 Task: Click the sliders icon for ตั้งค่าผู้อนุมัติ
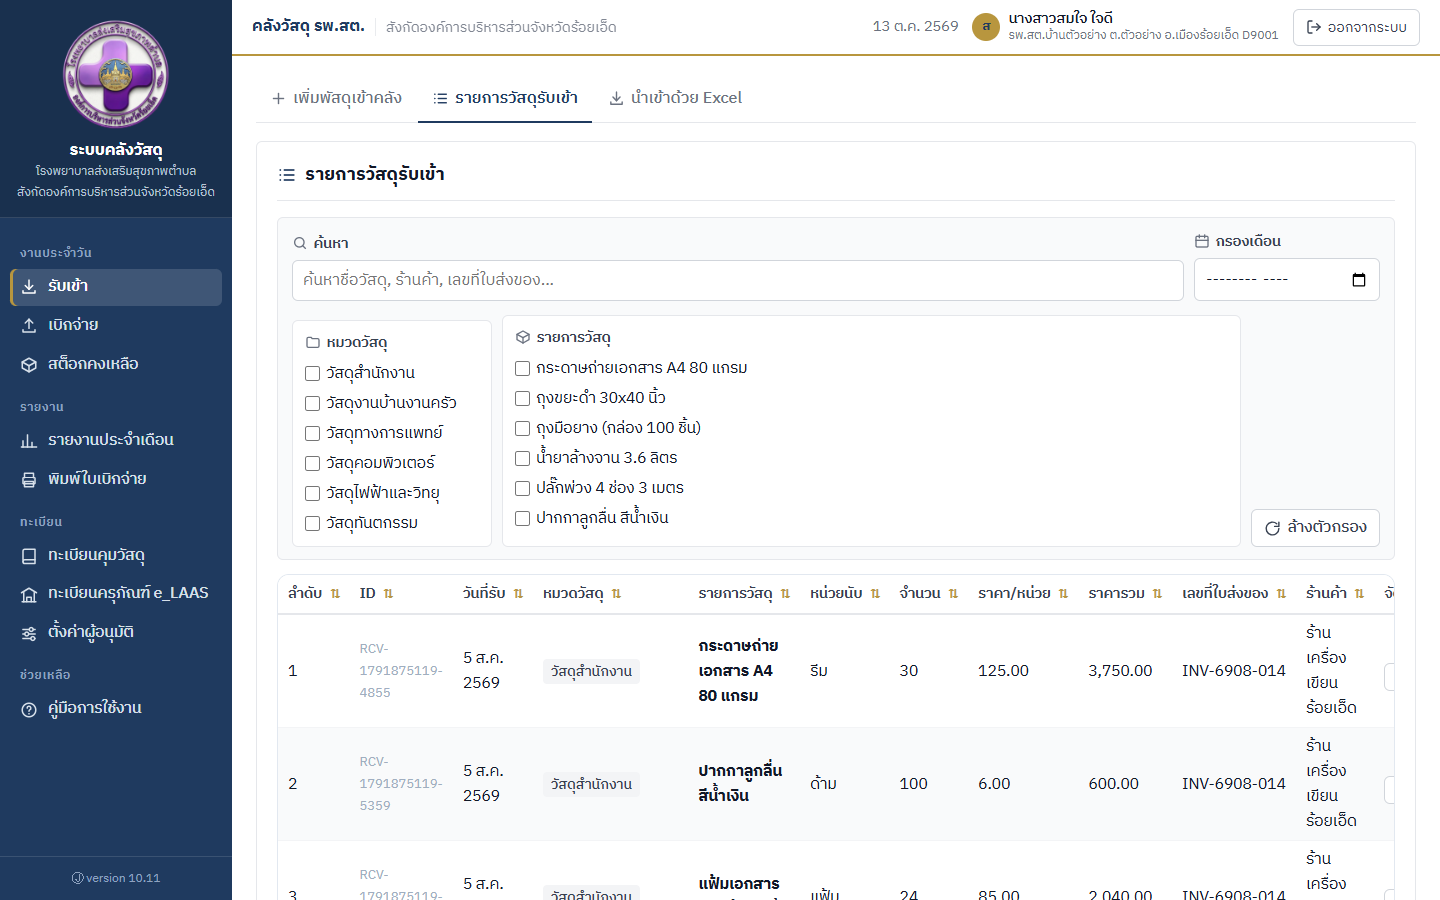tap(29, 633)
